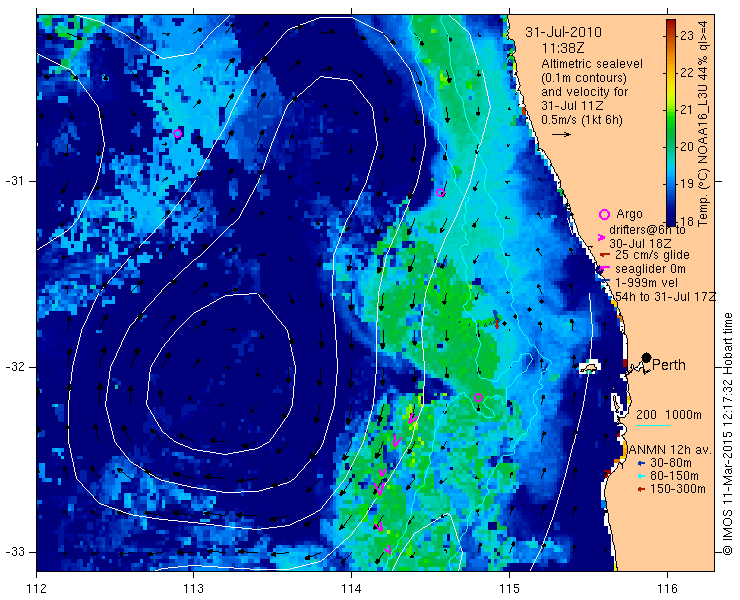Click the '30-80m' depth label
The image size is (740, 600).
point(671,463)
